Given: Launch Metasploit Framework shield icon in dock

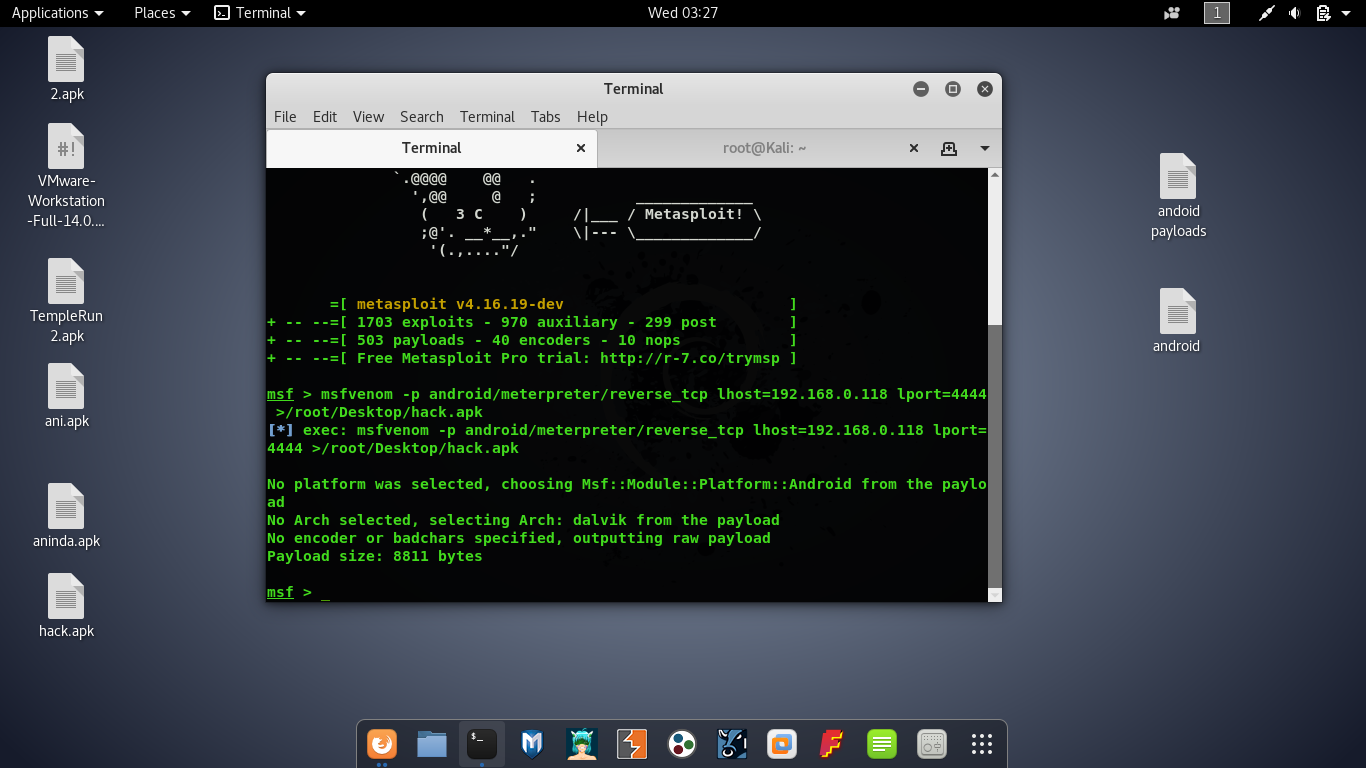Looking at the screenshot, I should point(532,744).
